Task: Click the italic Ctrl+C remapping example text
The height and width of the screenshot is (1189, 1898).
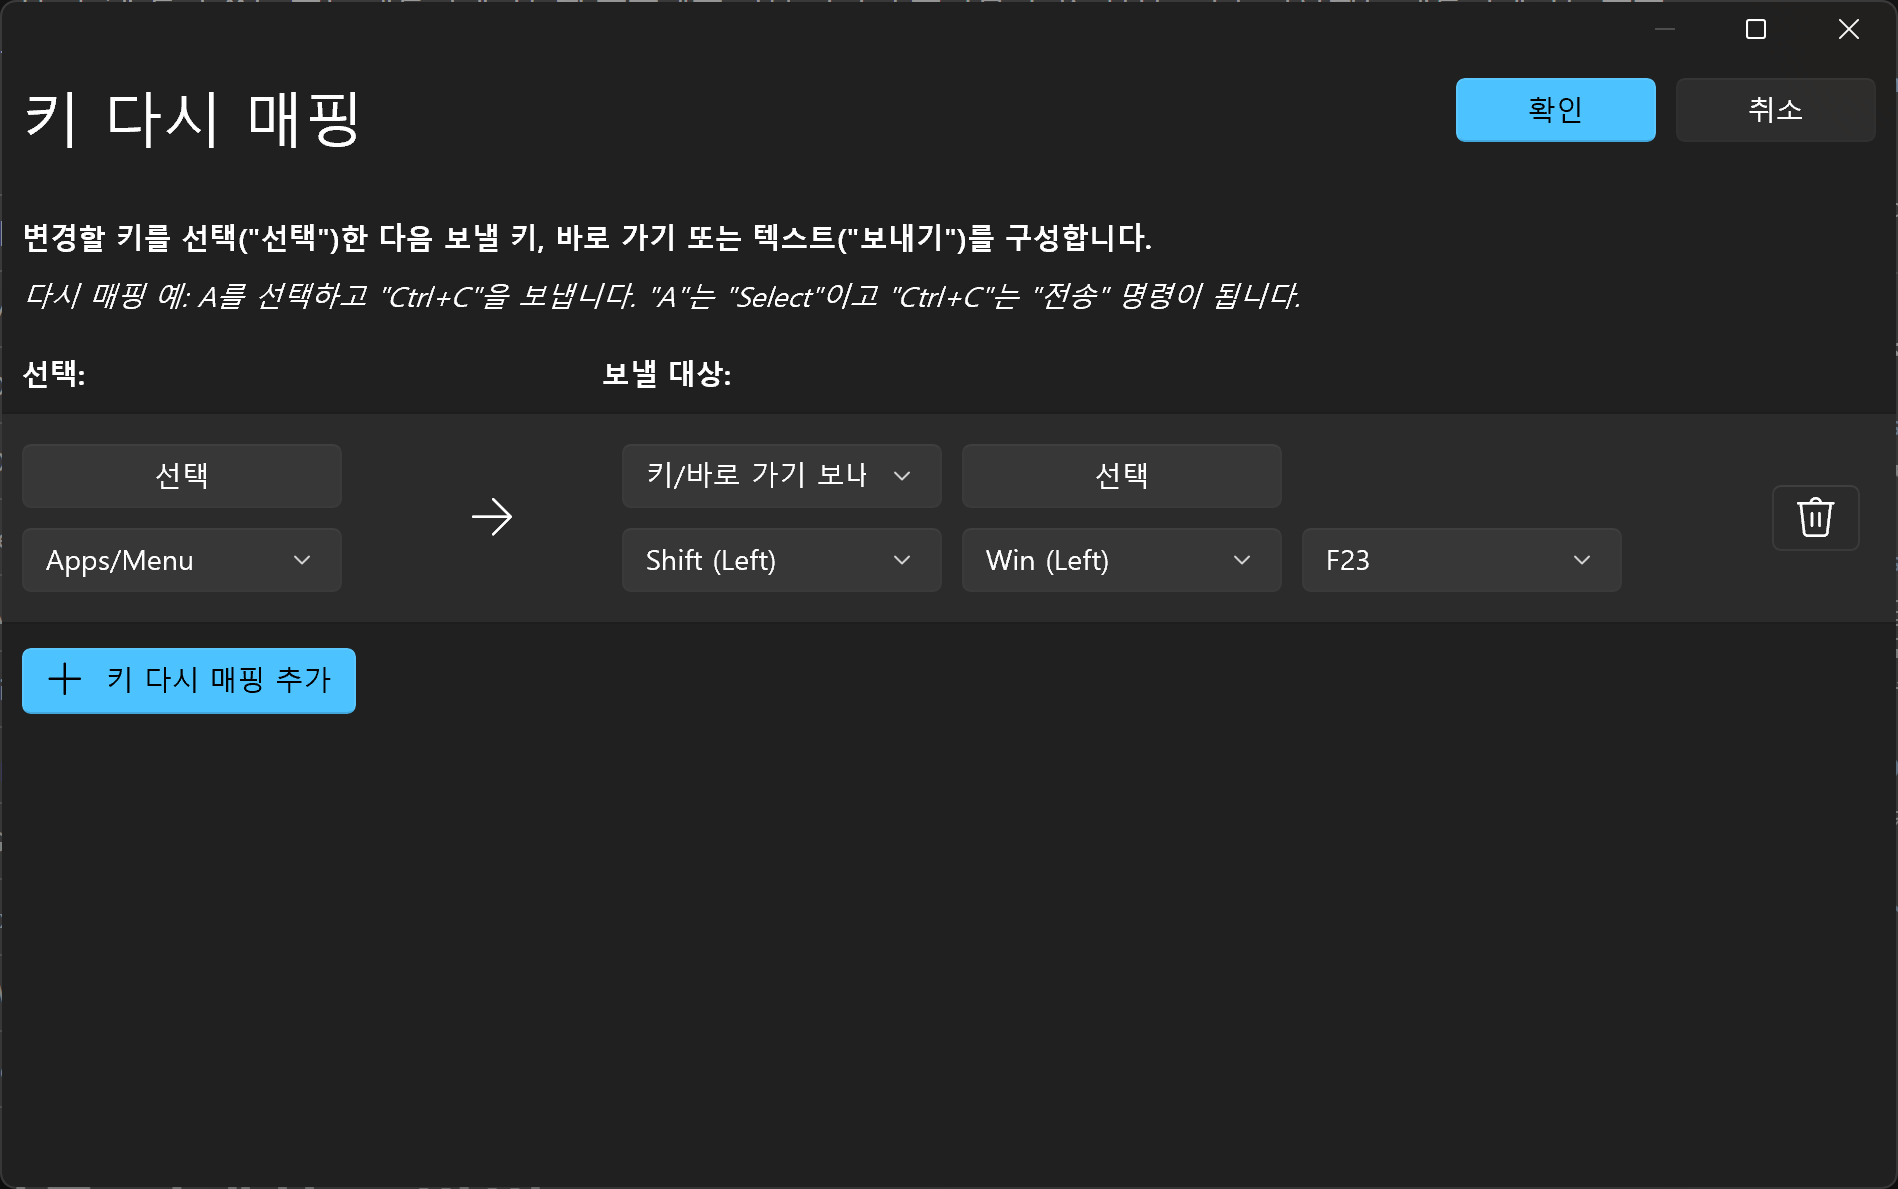Action: tap(662, 296)
